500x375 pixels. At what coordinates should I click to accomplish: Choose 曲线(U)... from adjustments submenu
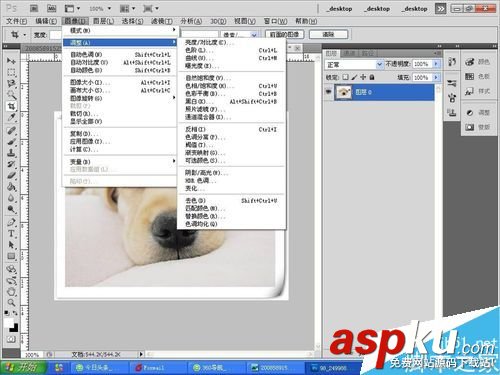[x=231, y=58]
